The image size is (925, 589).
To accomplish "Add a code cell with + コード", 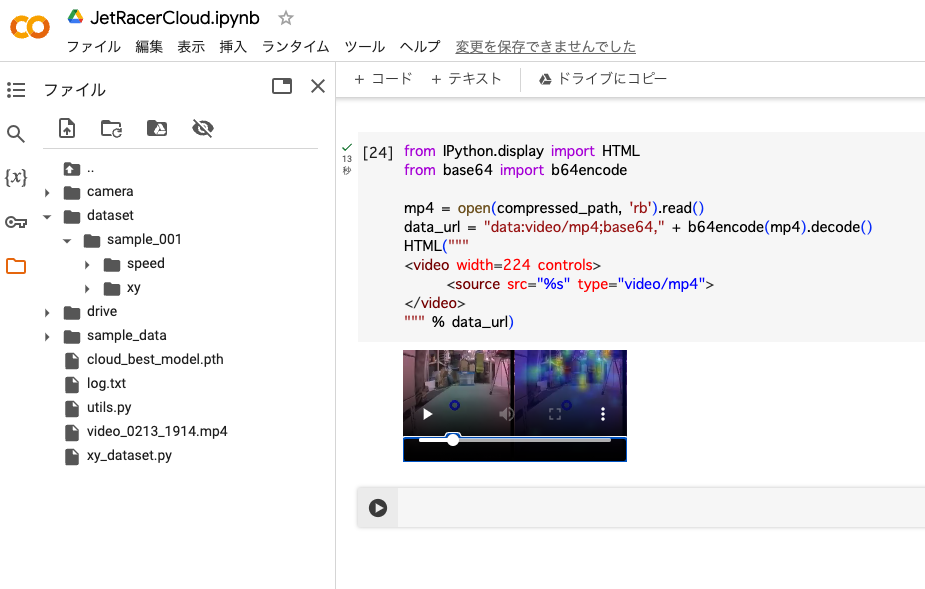I will point(383,78).
